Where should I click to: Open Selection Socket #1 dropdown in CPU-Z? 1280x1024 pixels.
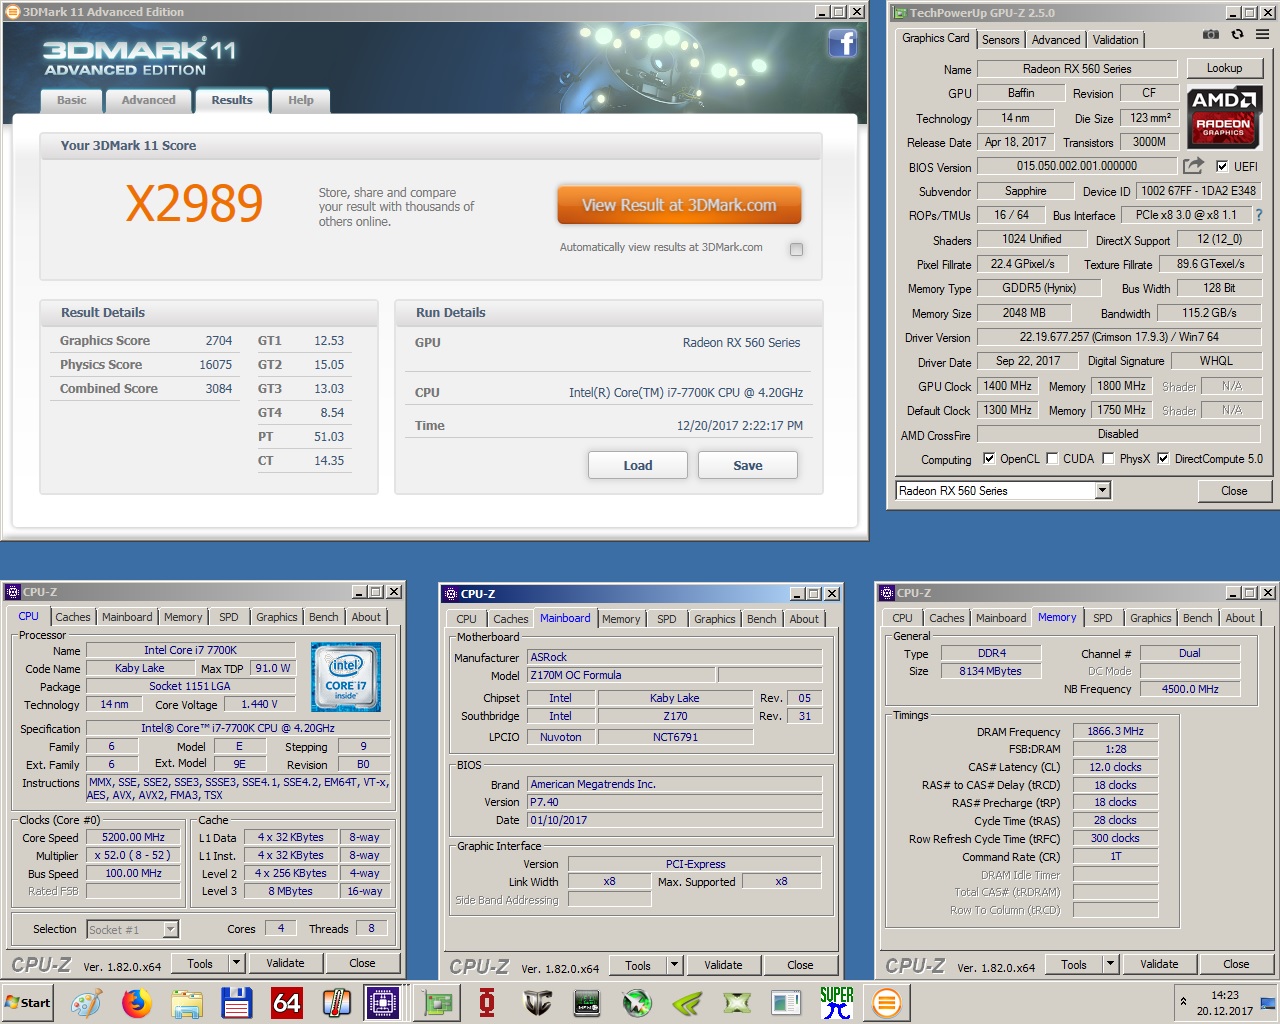pos(170,930)
